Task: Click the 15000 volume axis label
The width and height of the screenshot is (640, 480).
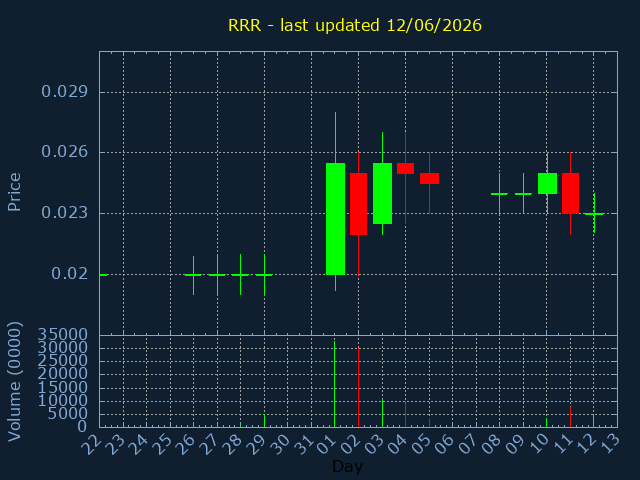Action: [62, 387]
